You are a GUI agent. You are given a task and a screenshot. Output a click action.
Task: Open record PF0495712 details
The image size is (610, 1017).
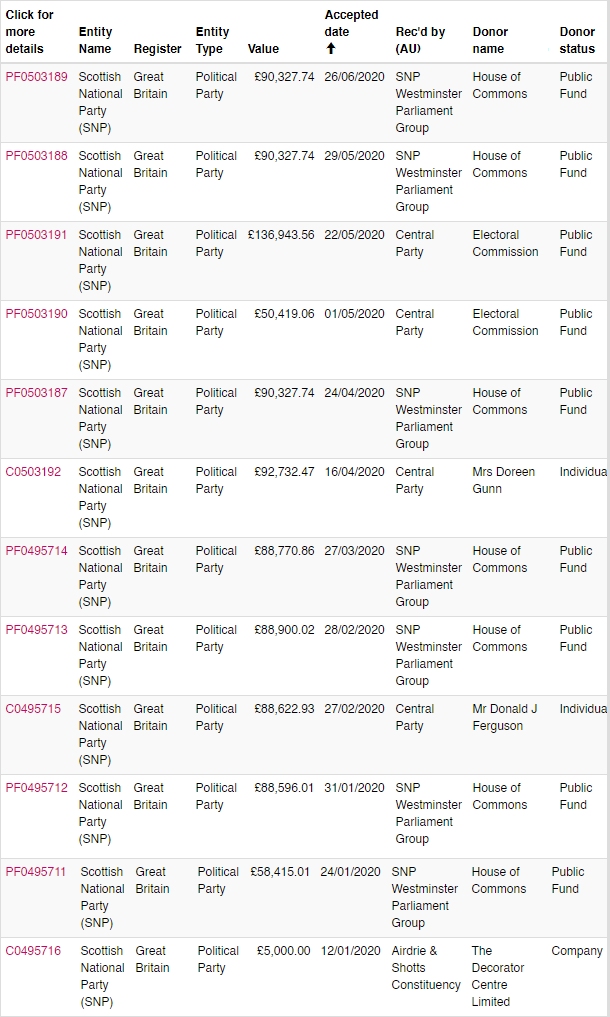pos(36,788)
